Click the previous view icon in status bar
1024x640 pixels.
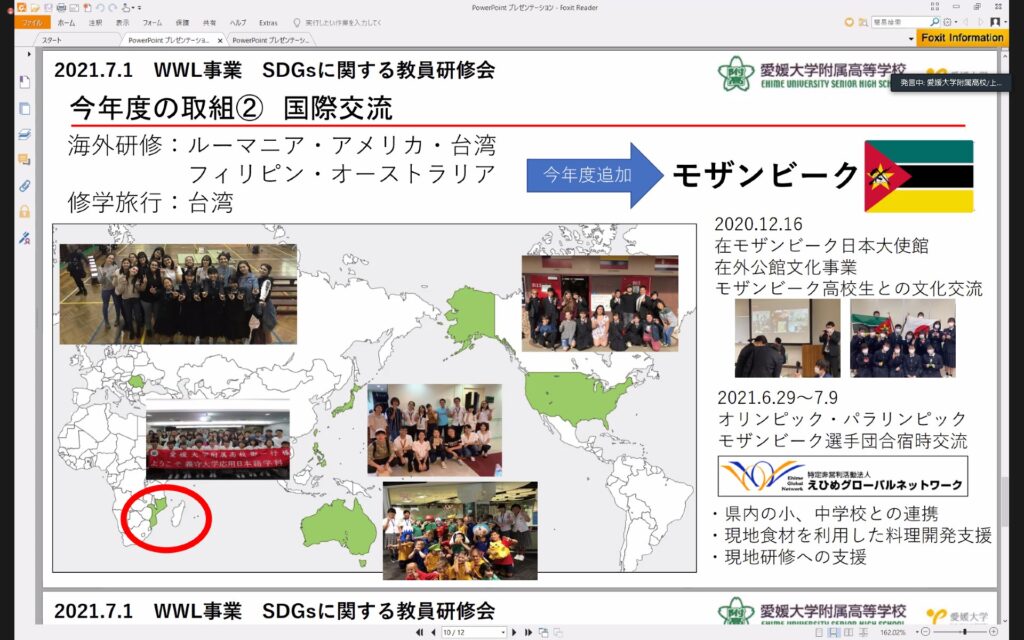[543, 632]
